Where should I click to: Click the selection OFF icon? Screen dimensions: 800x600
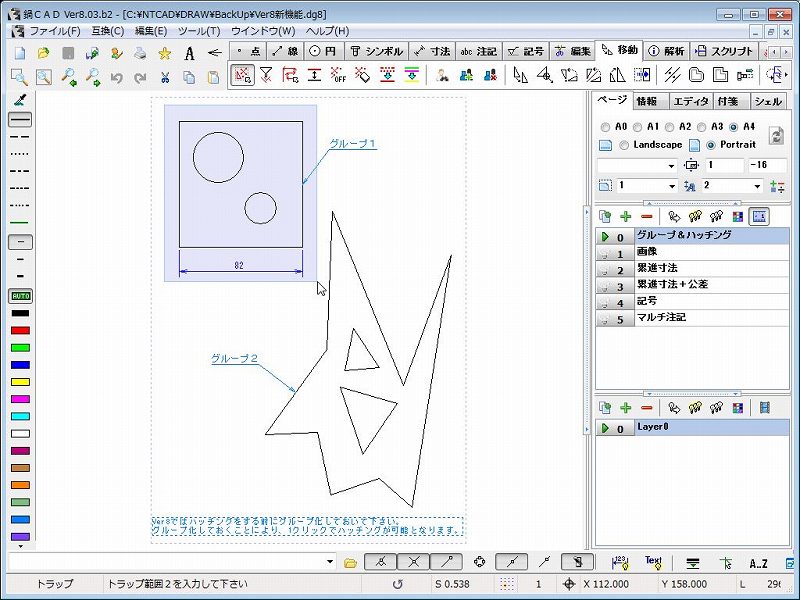tap(338, 76)
